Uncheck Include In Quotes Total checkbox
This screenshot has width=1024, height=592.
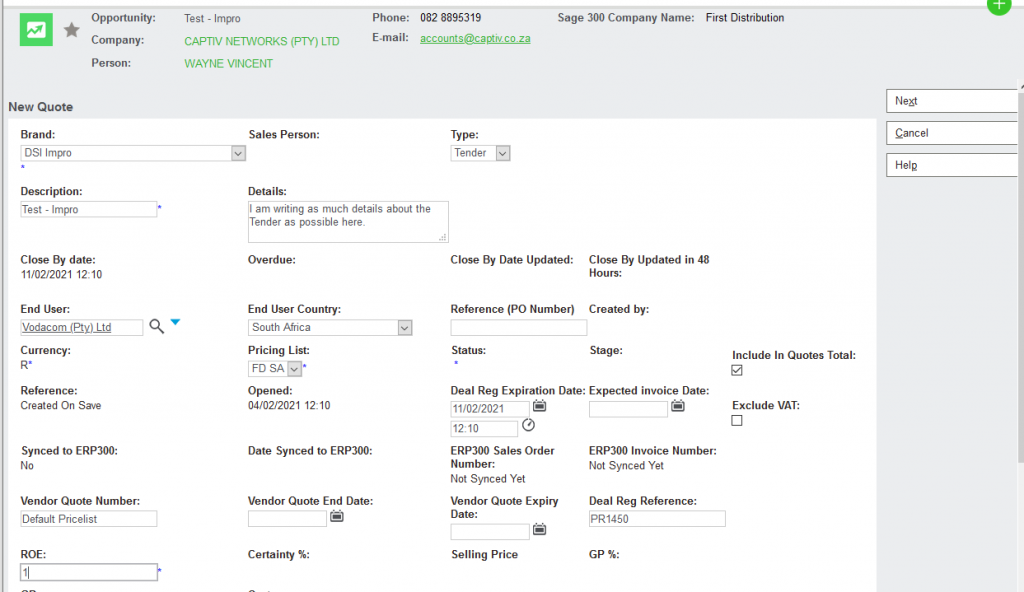737,370
